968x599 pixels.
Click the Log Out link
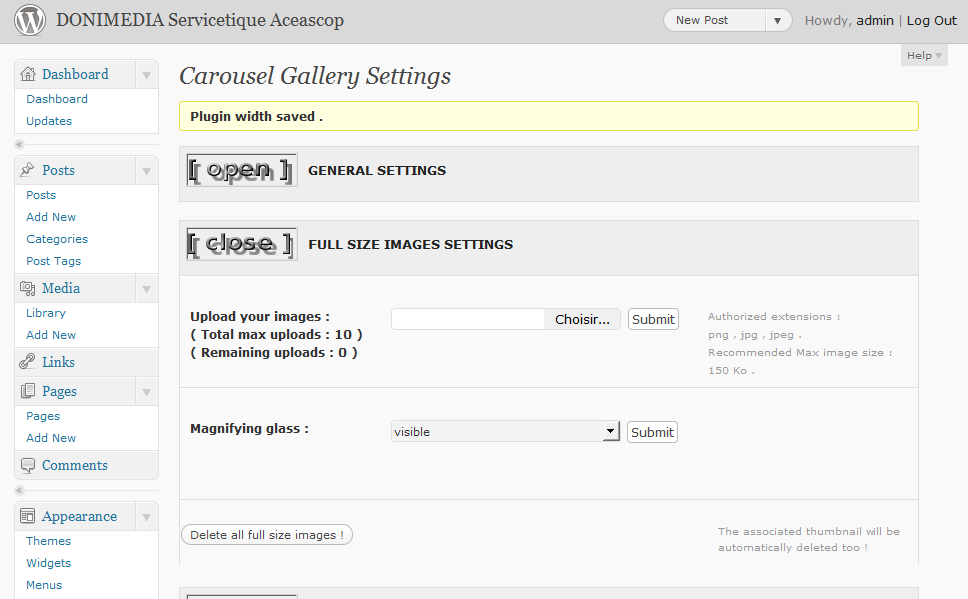tap(932, 20)
